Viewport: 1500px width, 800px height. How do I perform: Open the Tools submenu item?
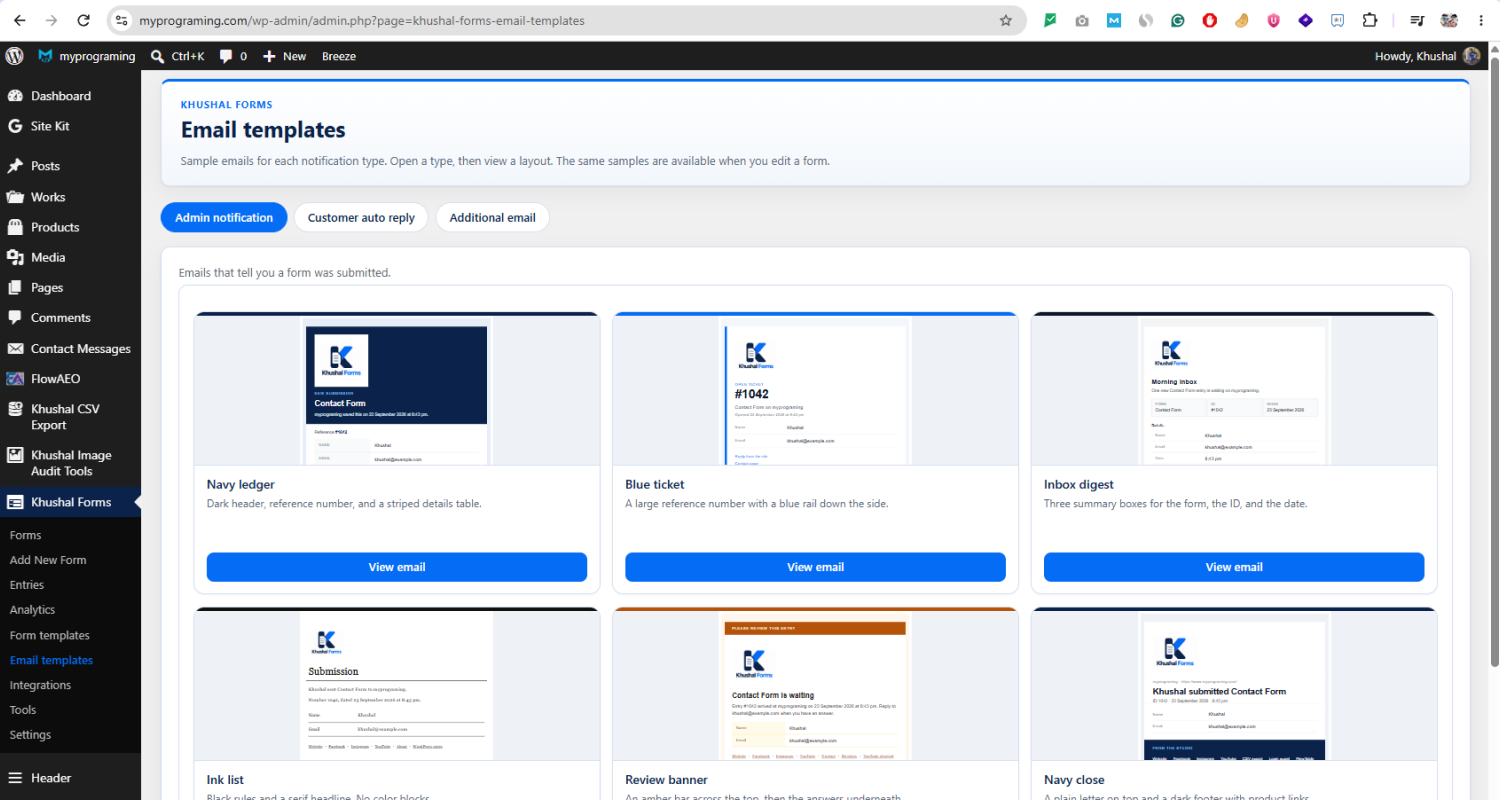(x=23, y=710)
